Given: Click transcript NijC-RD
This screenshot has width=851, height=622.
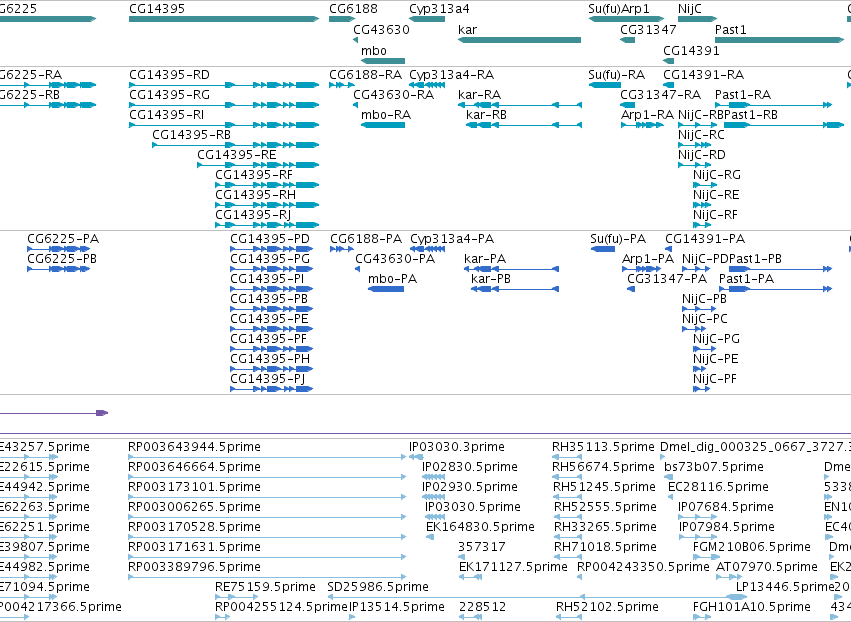Looking at the screenshot, I should pos(694,165).
